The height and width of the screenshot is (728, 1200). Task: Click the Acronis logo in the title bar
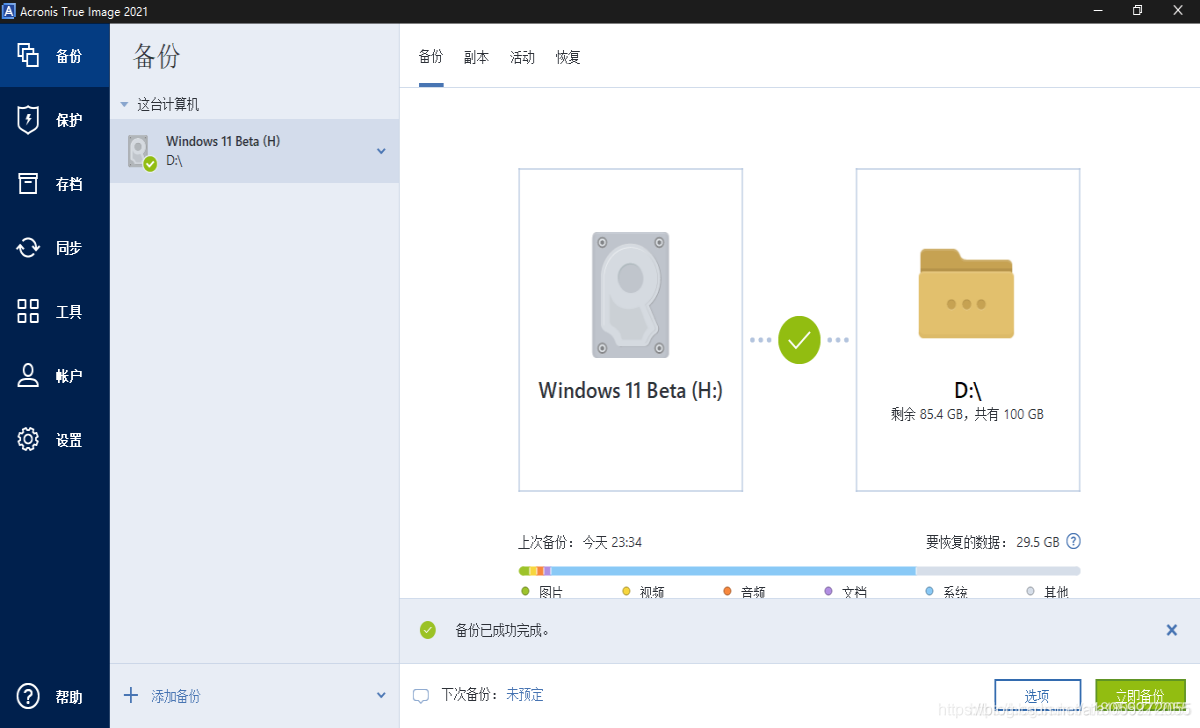(9, 10)
